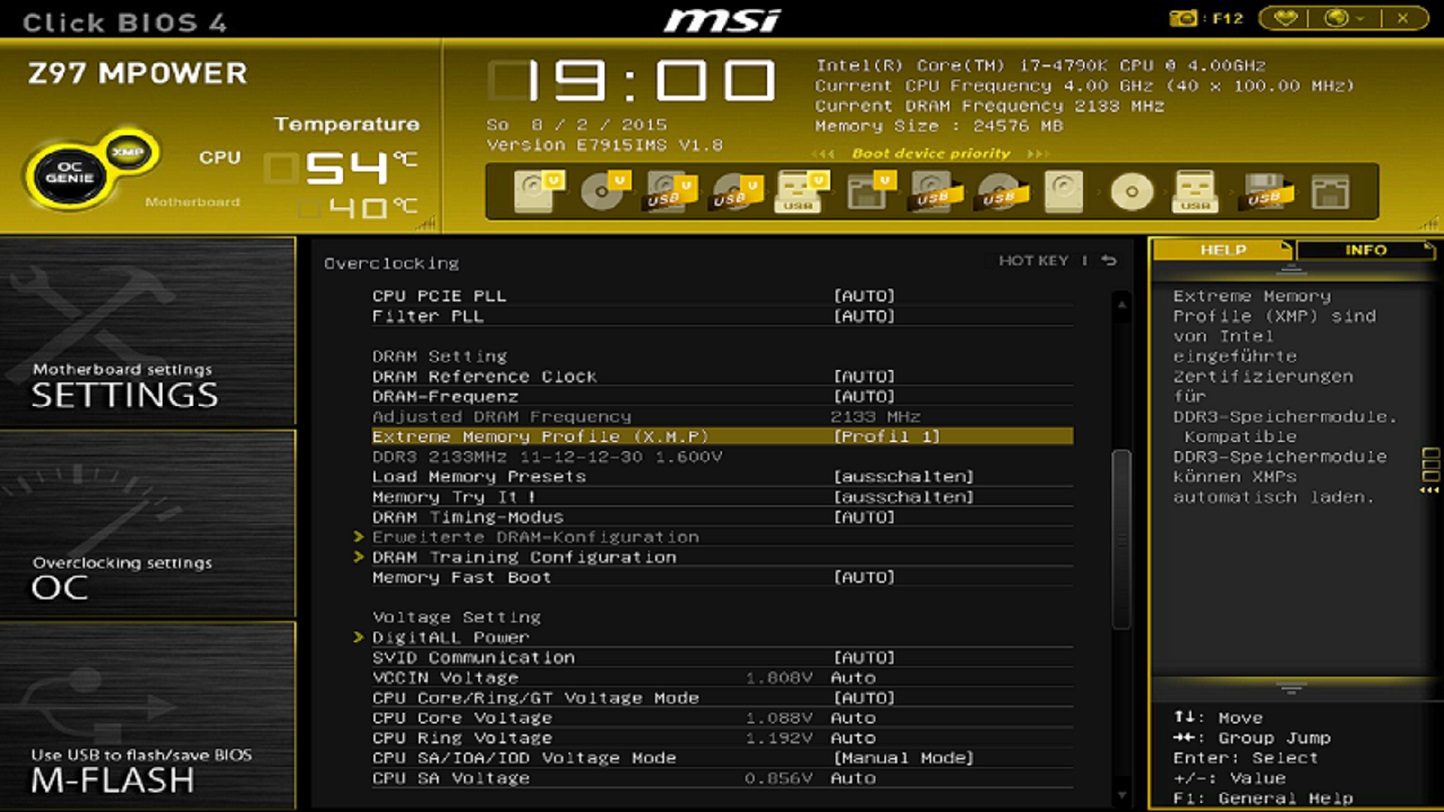Screen dimensions: 1444x812
Task: Select the legacy USB hard disk boot icon
Action: click(x=934, y=191)
